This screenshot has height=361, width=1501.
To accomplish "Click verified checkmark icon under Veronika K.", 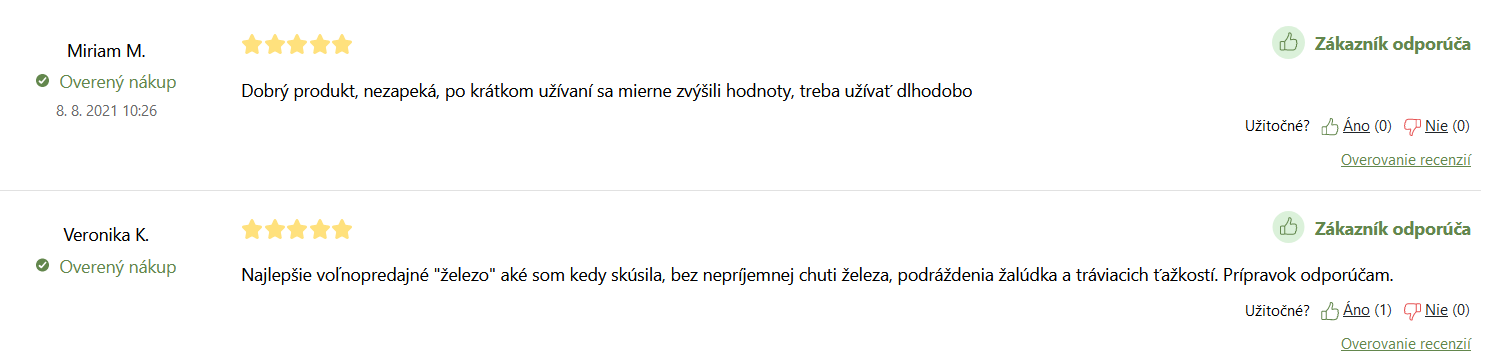I will pyautogui.click(x=43, y=266).
